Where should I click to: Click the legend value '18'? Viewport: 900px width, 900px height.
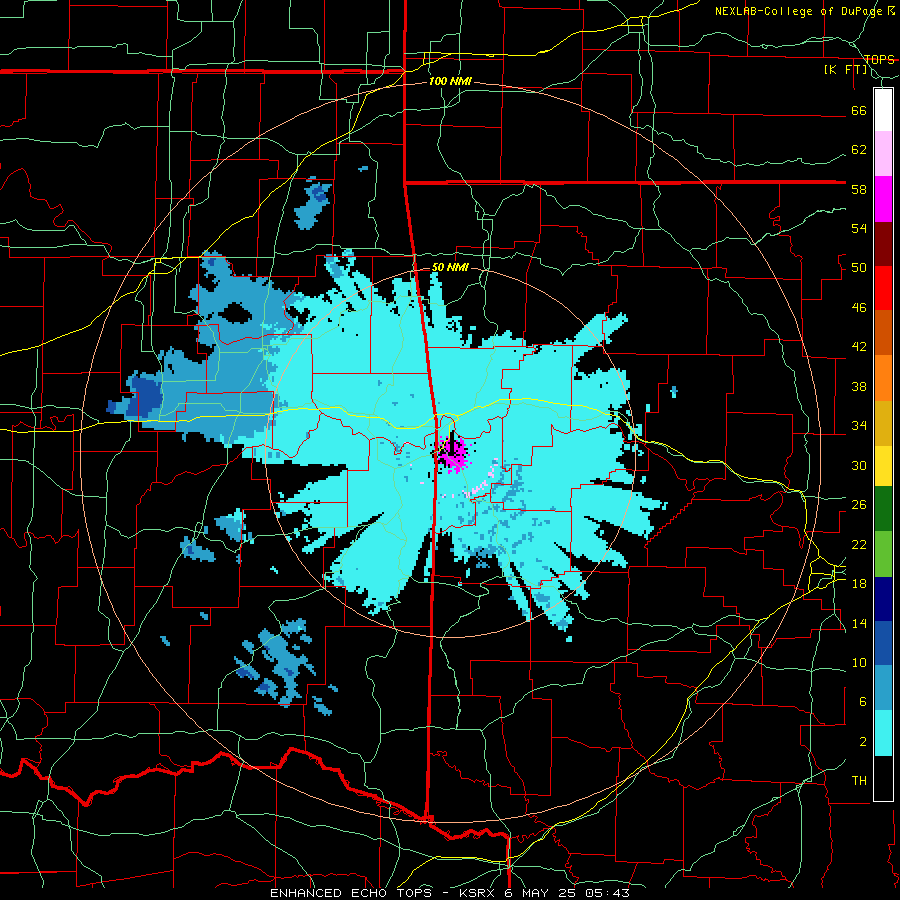click(x=859, y=584)
